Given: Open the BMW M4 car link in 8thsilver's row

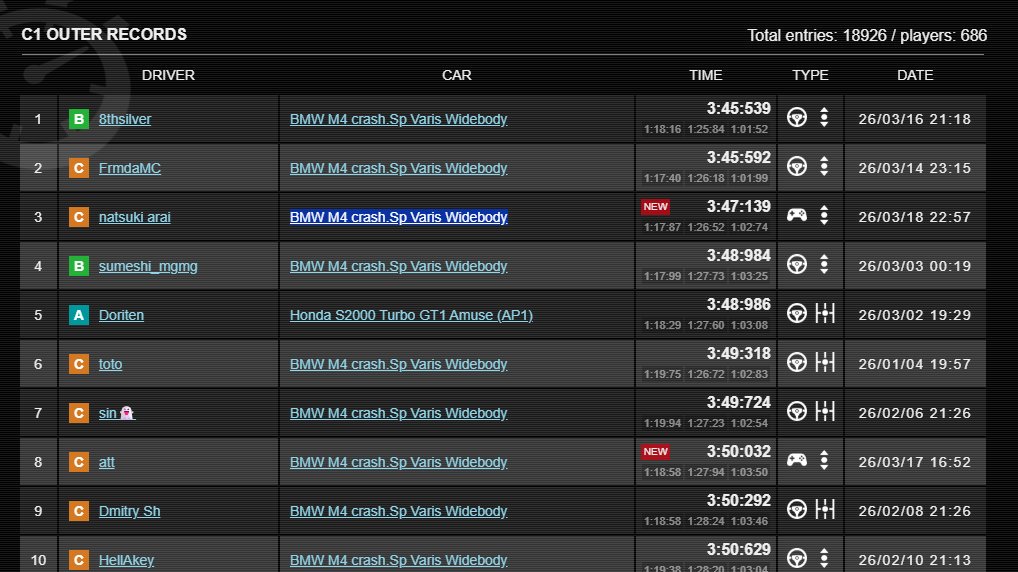Looking at the screenshot, I should tap(399, 119).
